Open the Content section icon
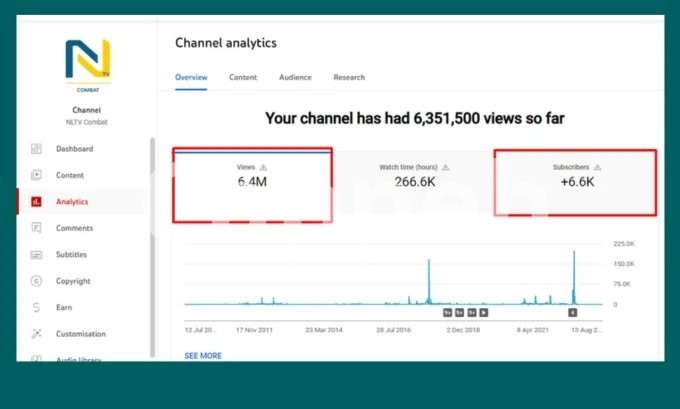Image resolution: width=680 pixels, height=409 pixels. click(36, 175)
